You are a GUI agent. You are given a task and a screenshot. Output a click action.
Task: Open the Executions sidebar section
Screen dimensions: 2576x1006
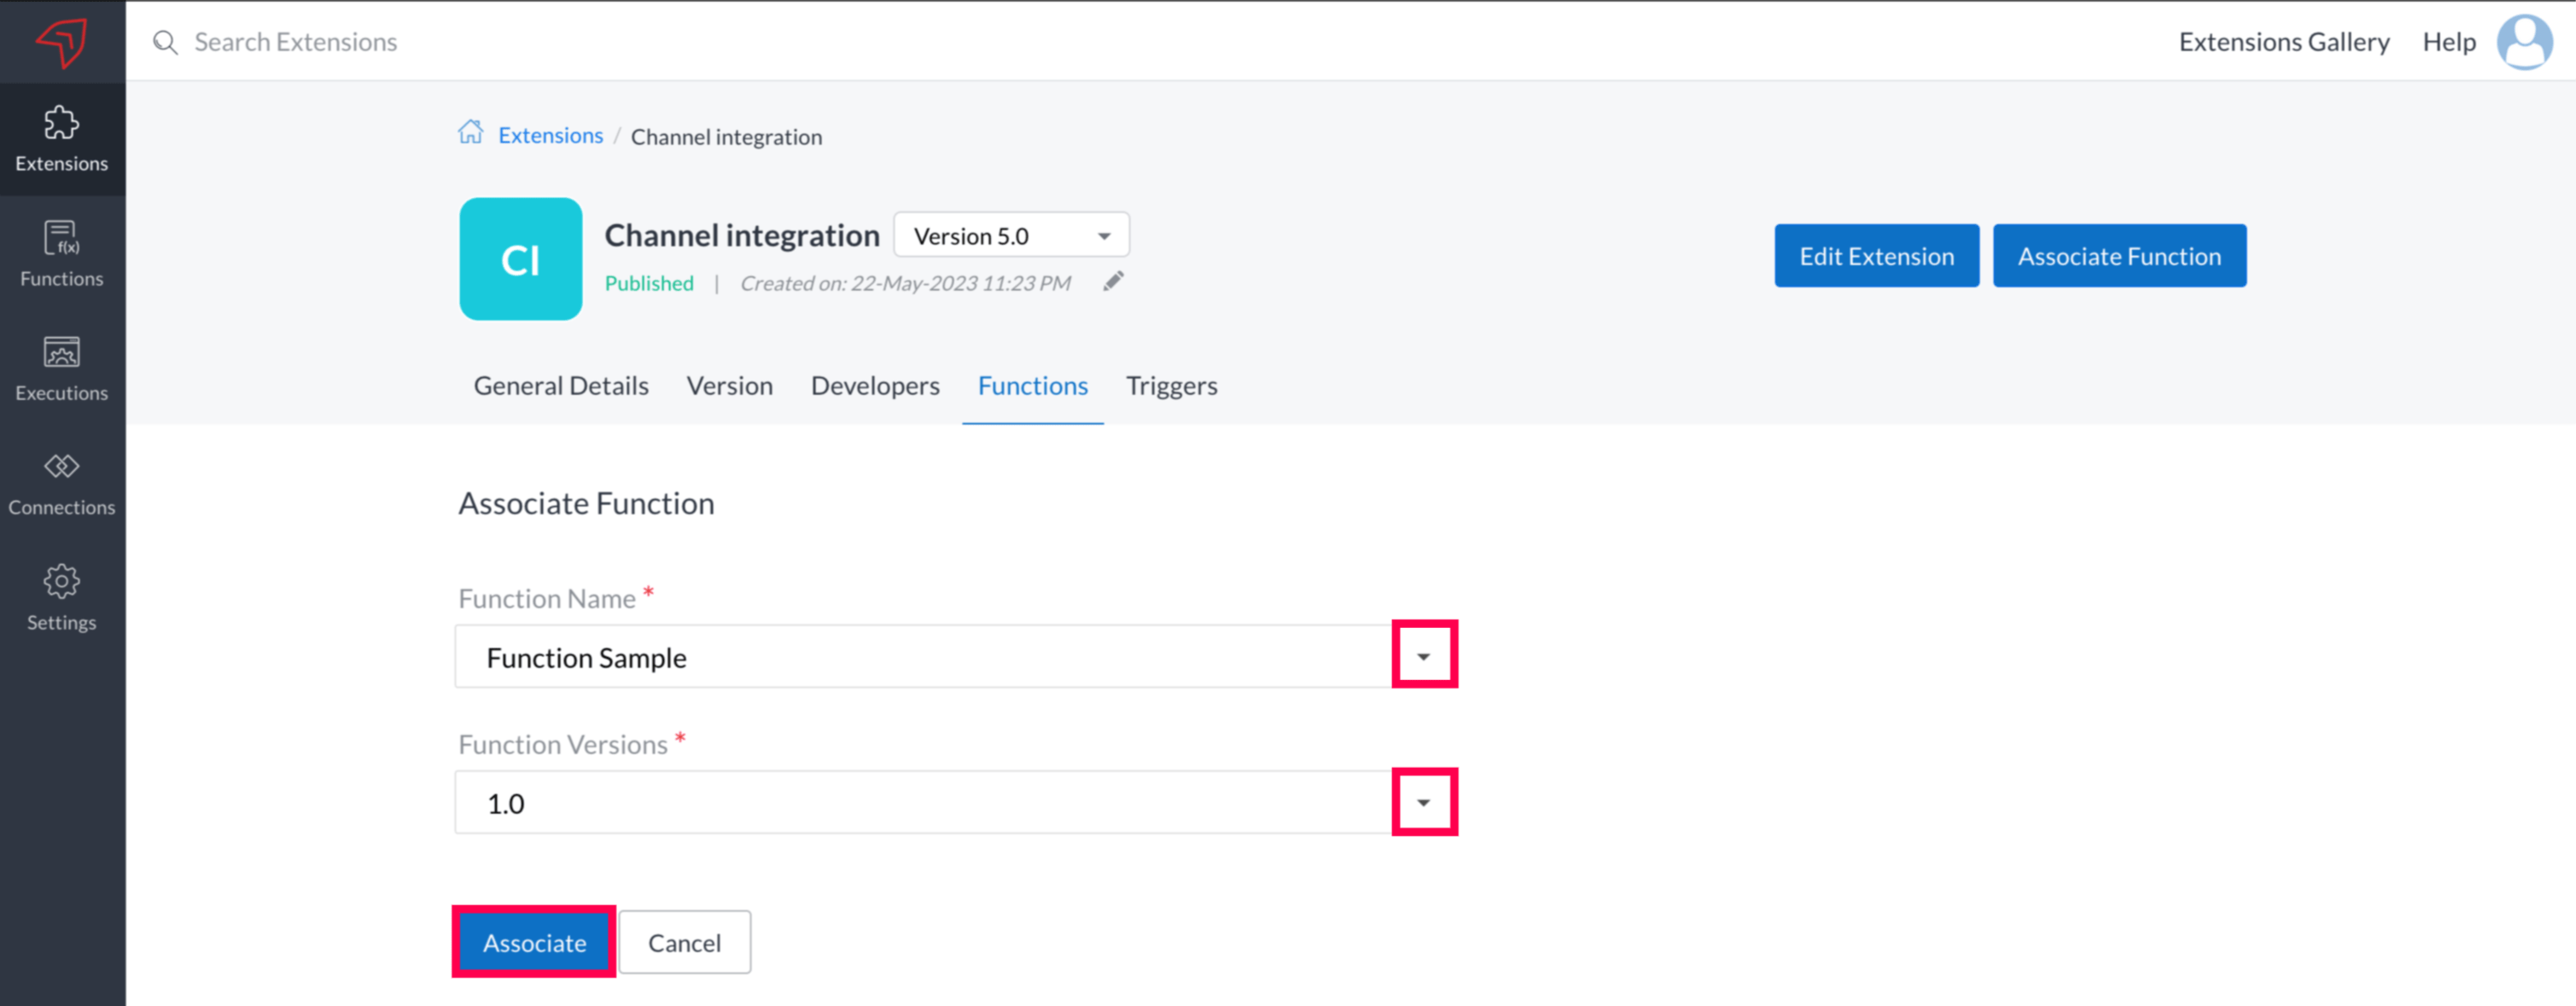click(x=61, y=369)
